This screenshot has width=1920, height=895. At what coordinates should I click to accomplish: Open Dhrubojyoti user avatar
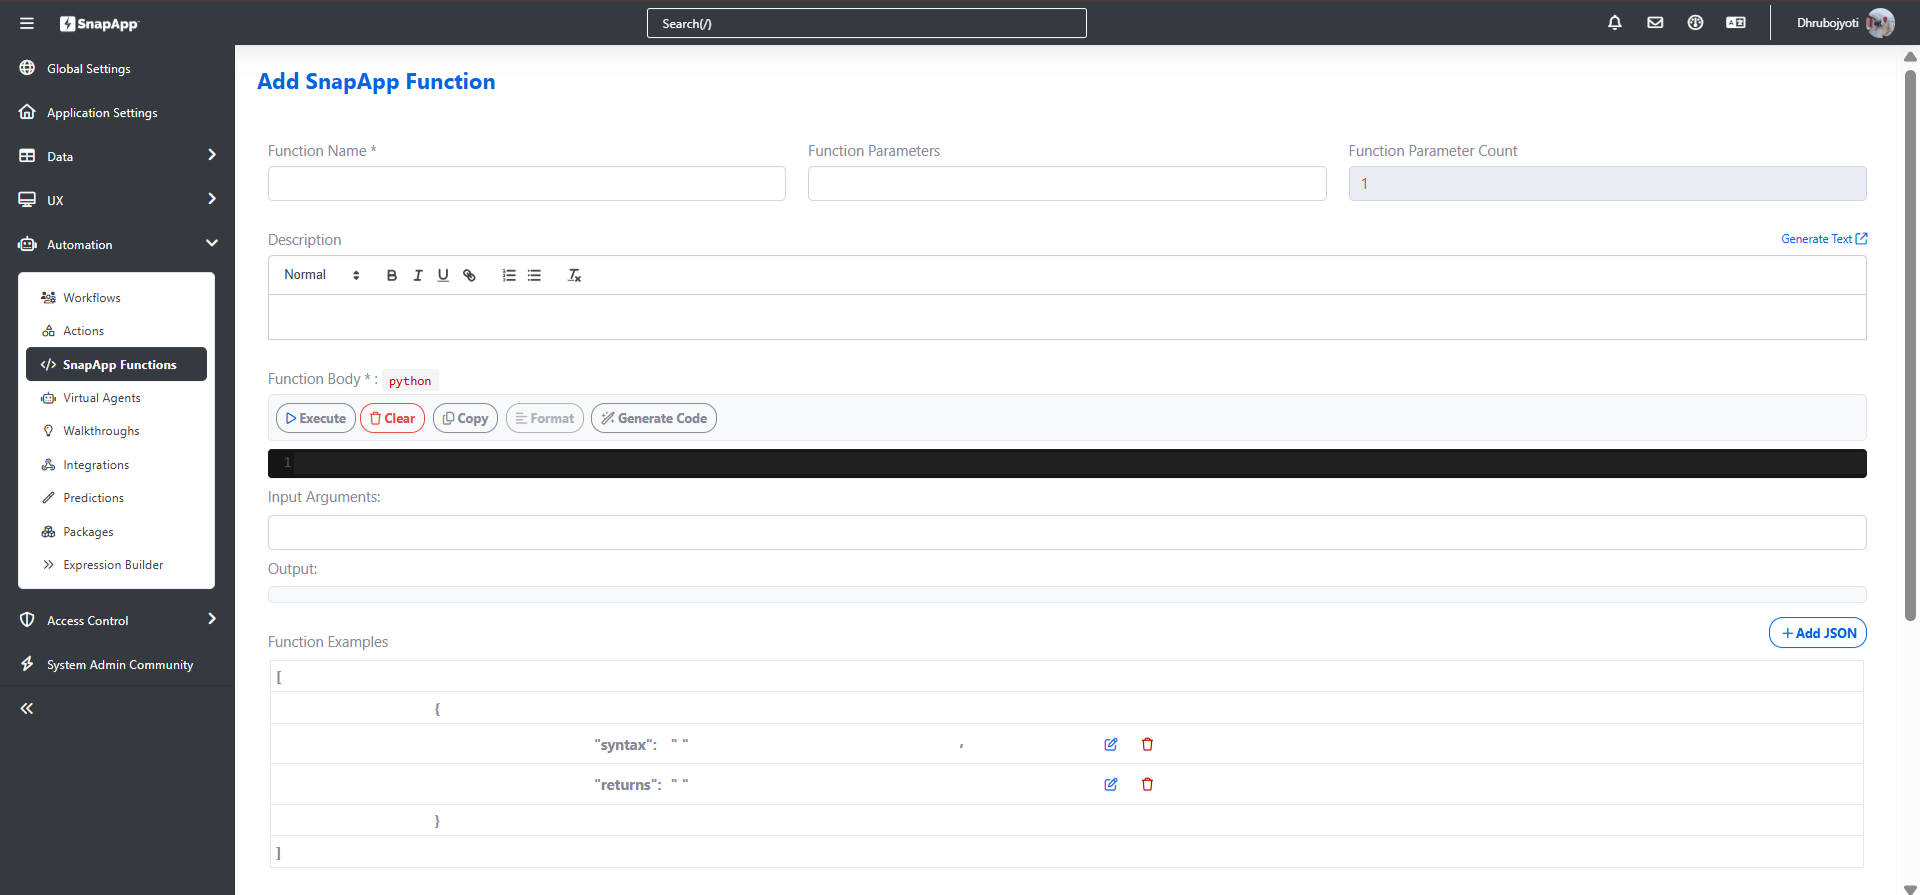click(x=1880, y=23)
